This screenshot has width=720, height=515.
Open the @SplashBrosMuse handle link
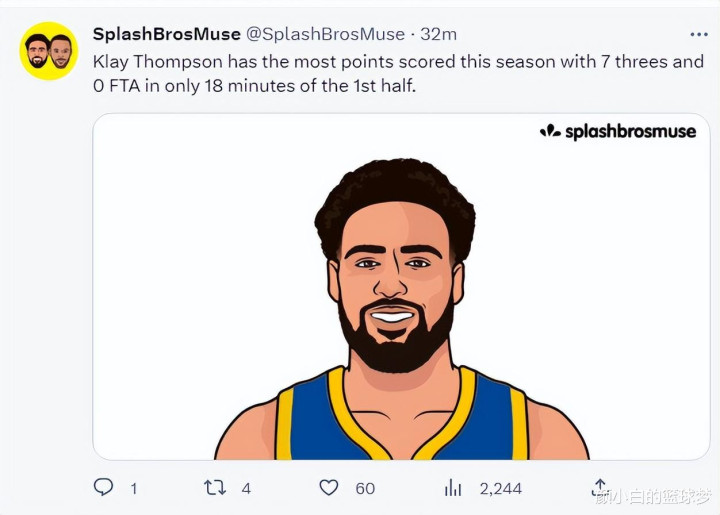(326, 34)
